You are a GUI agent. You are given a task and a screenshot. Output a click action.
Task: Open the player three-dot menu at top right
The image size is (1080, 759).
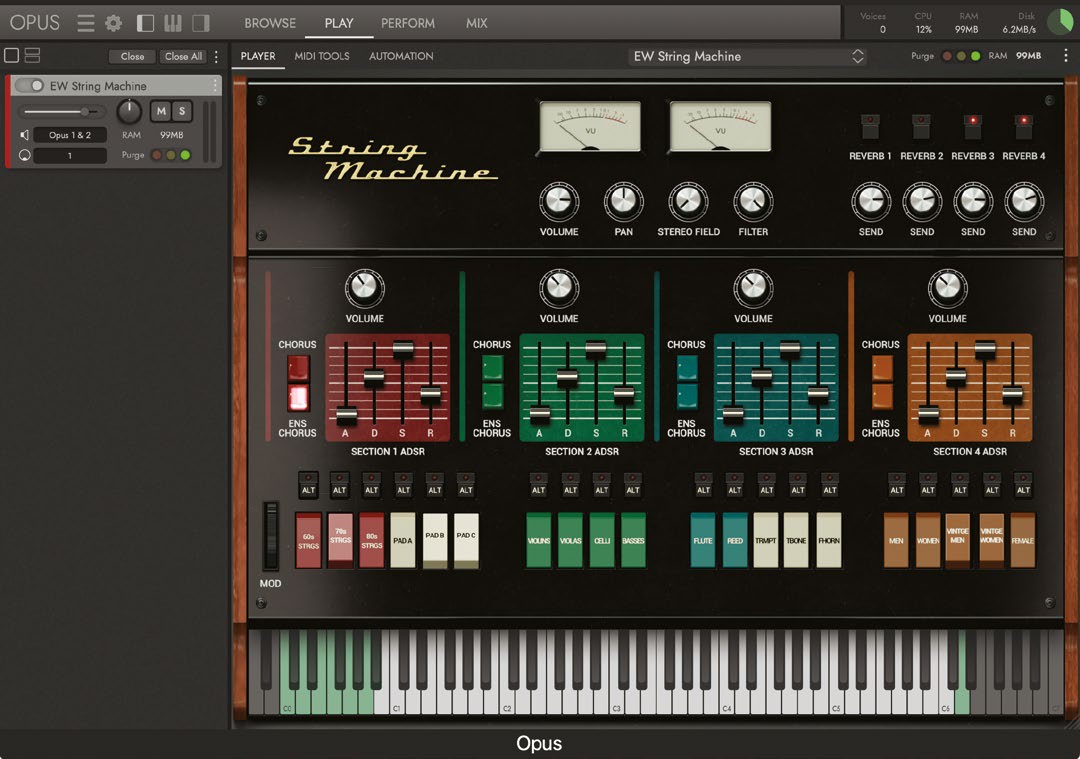[x=1066, y=56]
